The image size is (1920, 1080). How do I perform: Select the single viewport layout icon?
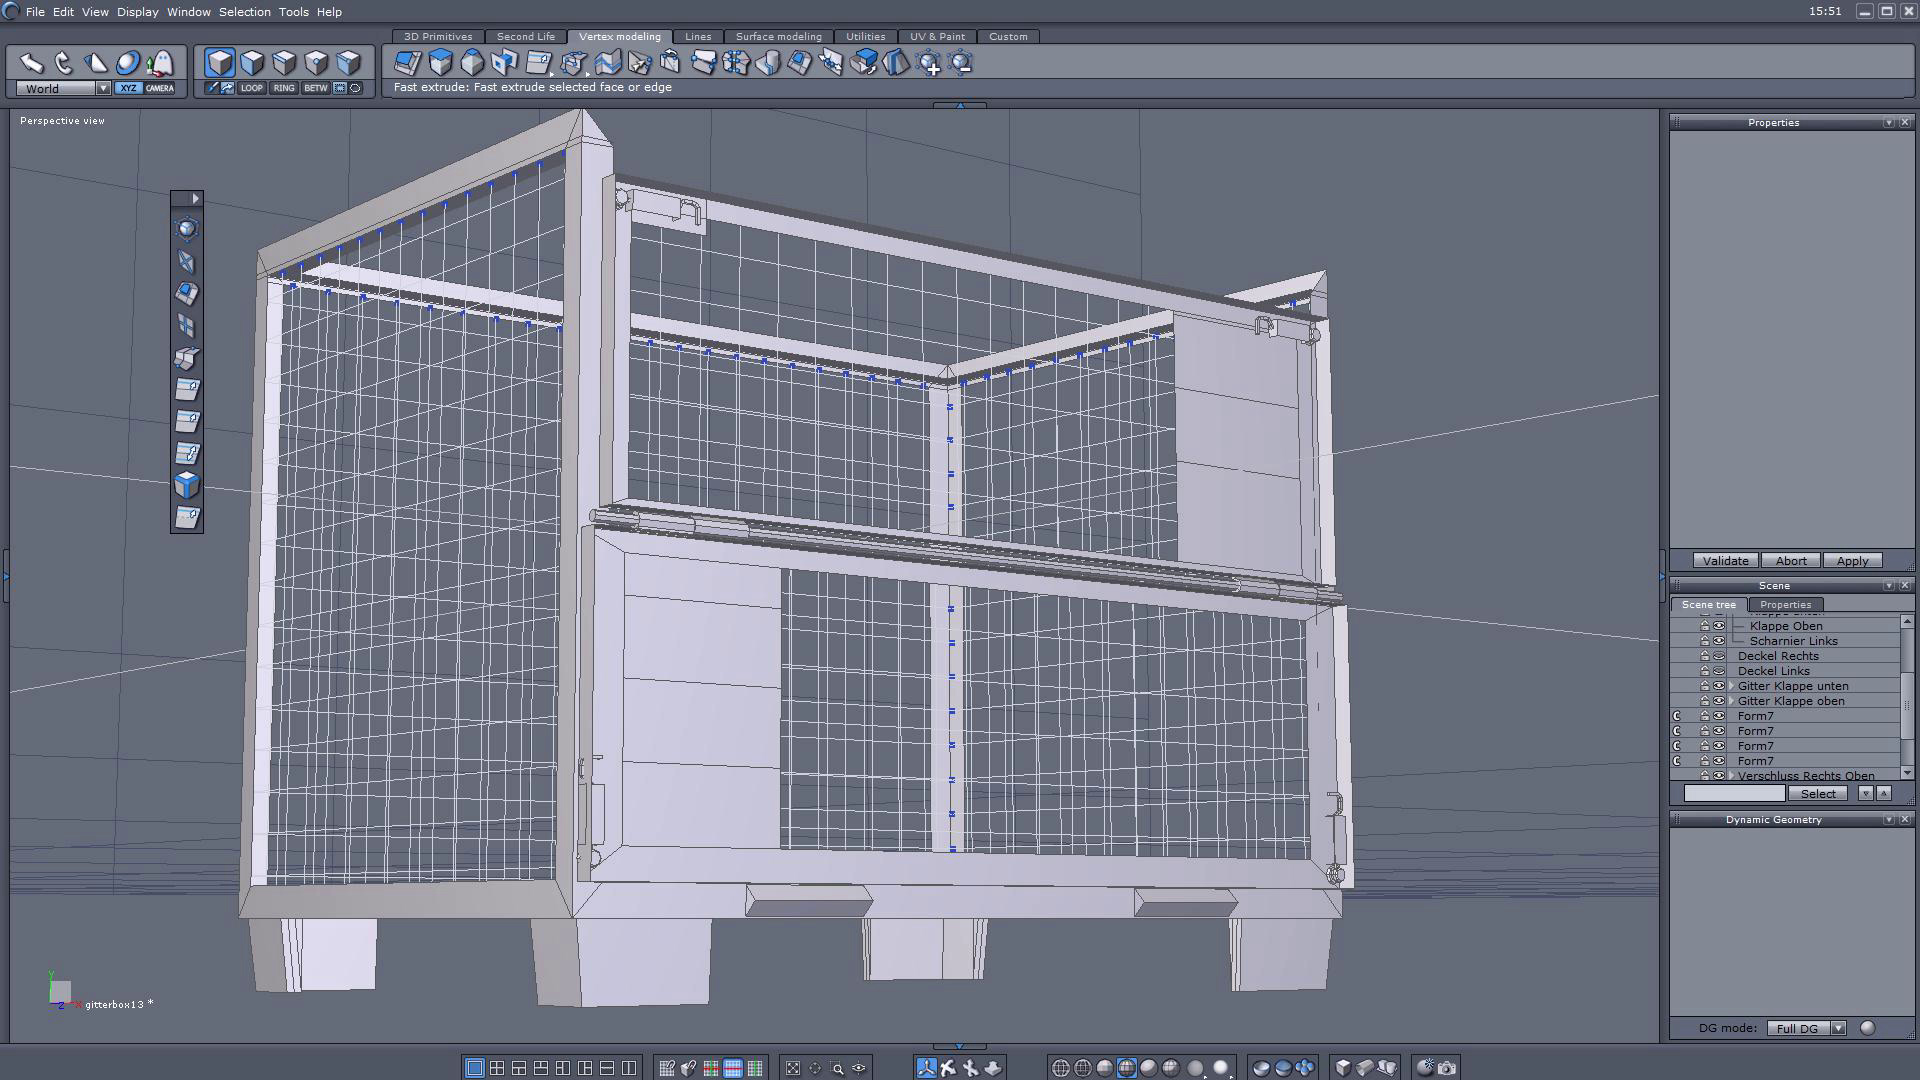(475, 1068)
